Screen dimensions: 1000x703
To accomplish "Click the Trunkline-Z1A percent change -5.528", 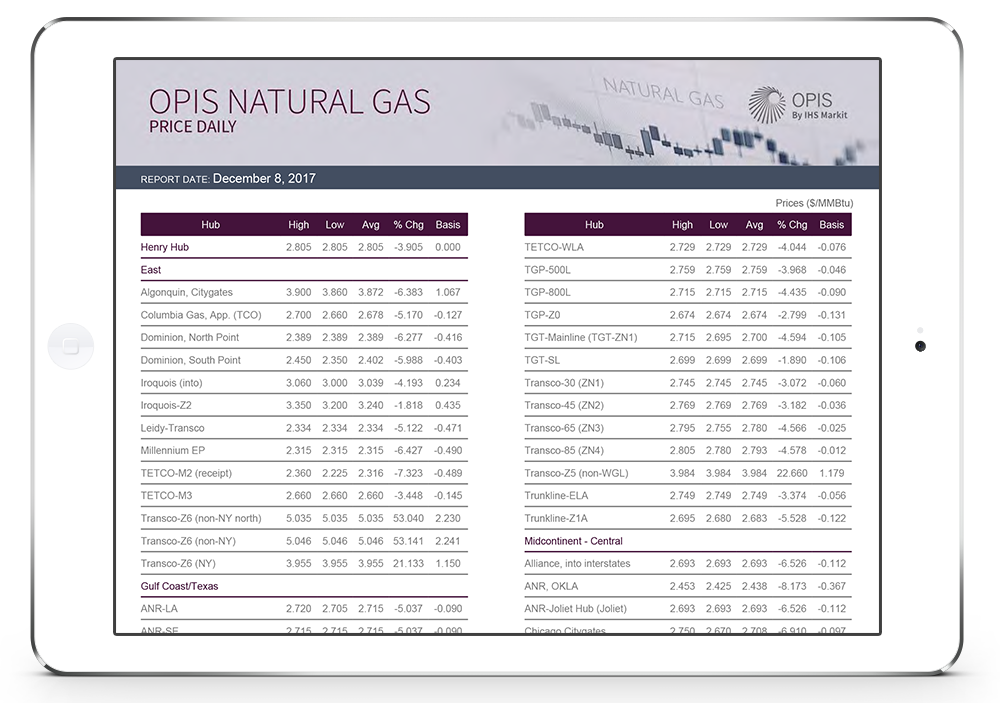I will [x=792, y=519].
